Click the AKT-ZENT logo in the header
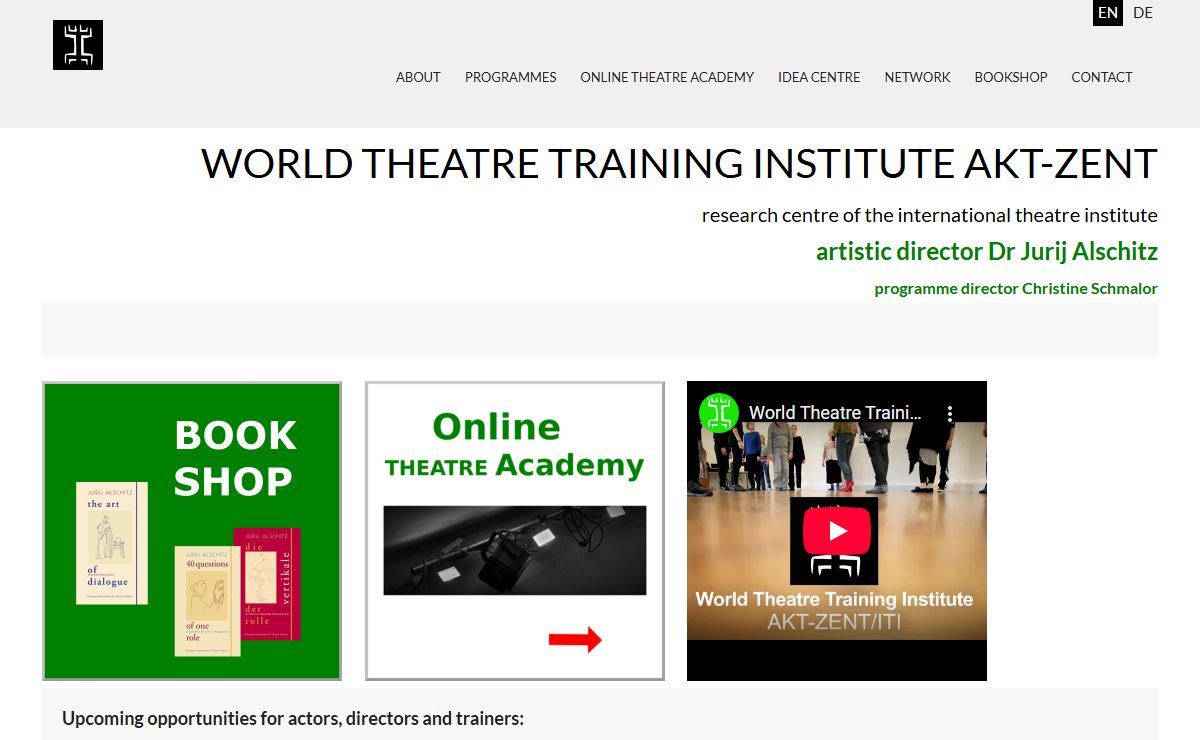1200x740 pixels. tap(78, 45)
